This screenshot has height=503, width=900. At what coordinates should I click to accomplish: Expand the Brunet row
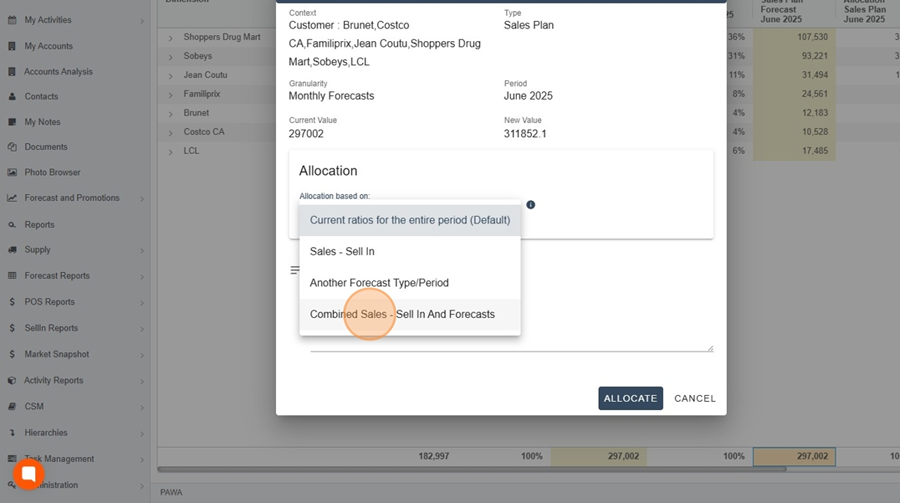click(x=170, y=114)
